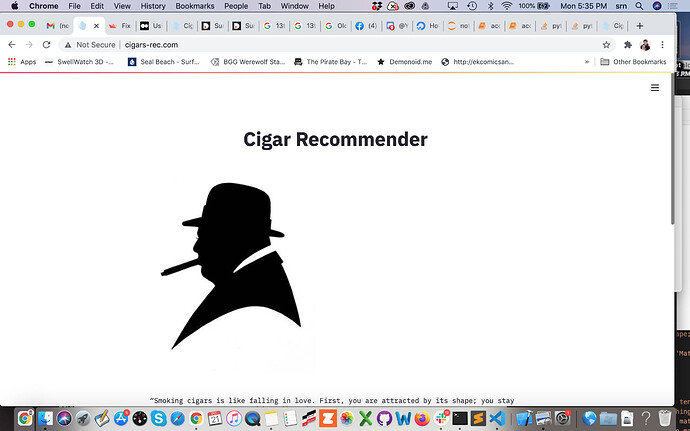Switch to the Fix tab
This screenshot has height=431, width=690.
coord(120,26)
